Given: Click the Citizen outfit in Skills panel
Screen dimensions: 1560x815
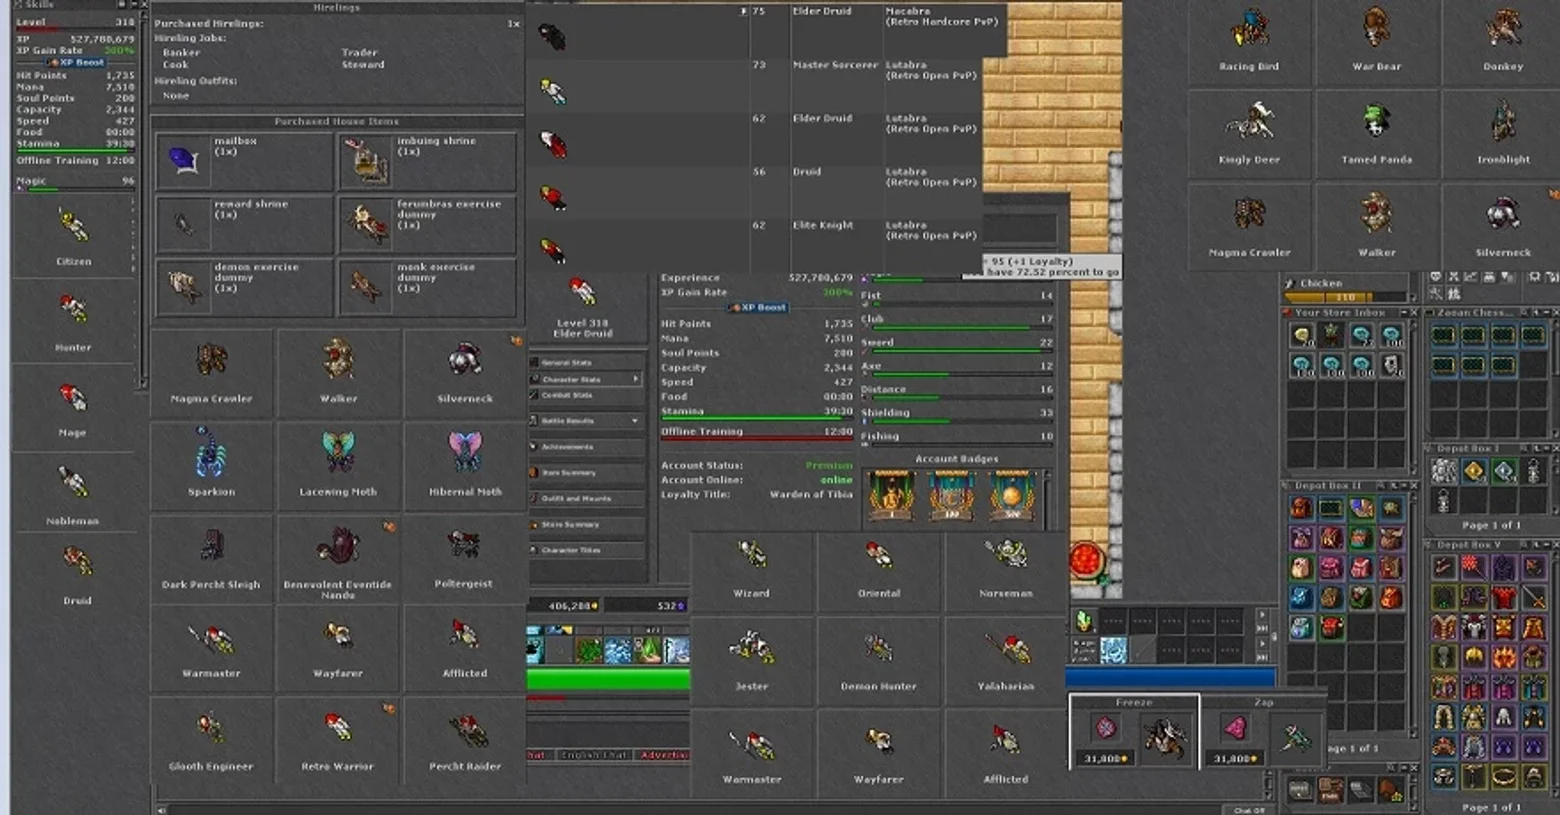Looking at the screenshot, I should point(73,236).
